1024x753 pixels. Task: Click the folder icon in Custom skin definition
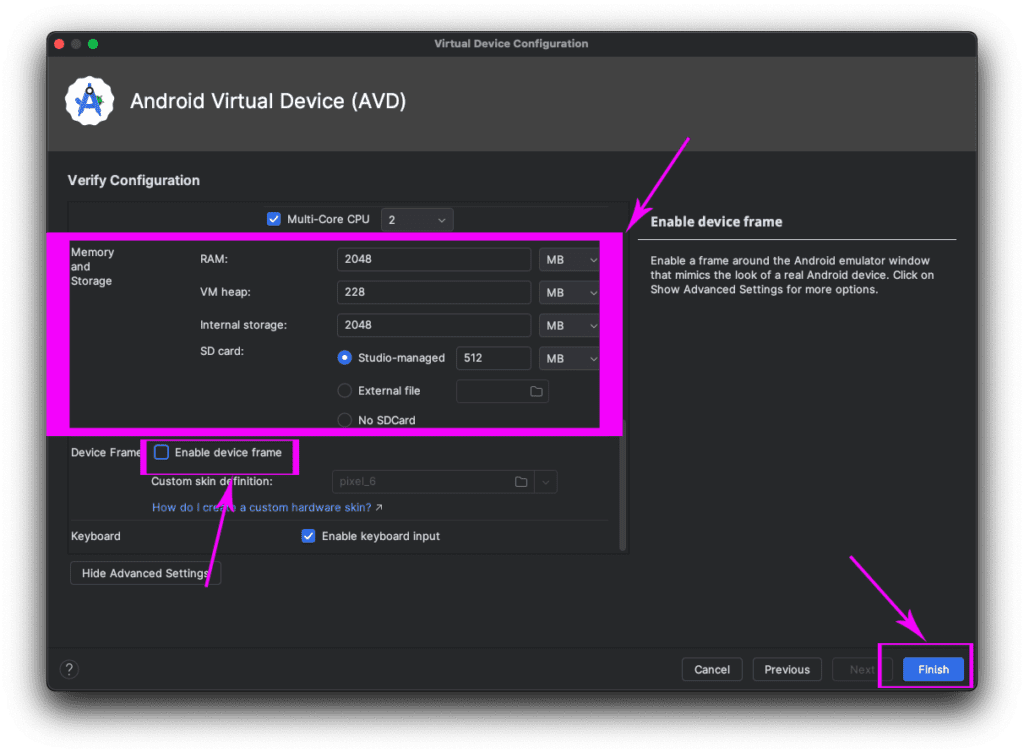[x=520, y=481]
